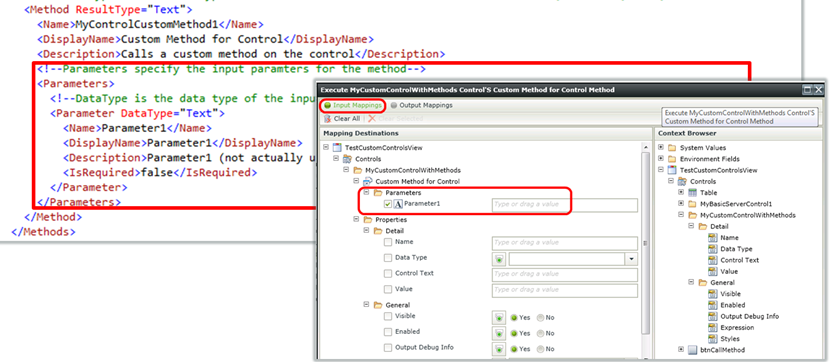Switch to the Input Mappings tab

click(352, 105)
